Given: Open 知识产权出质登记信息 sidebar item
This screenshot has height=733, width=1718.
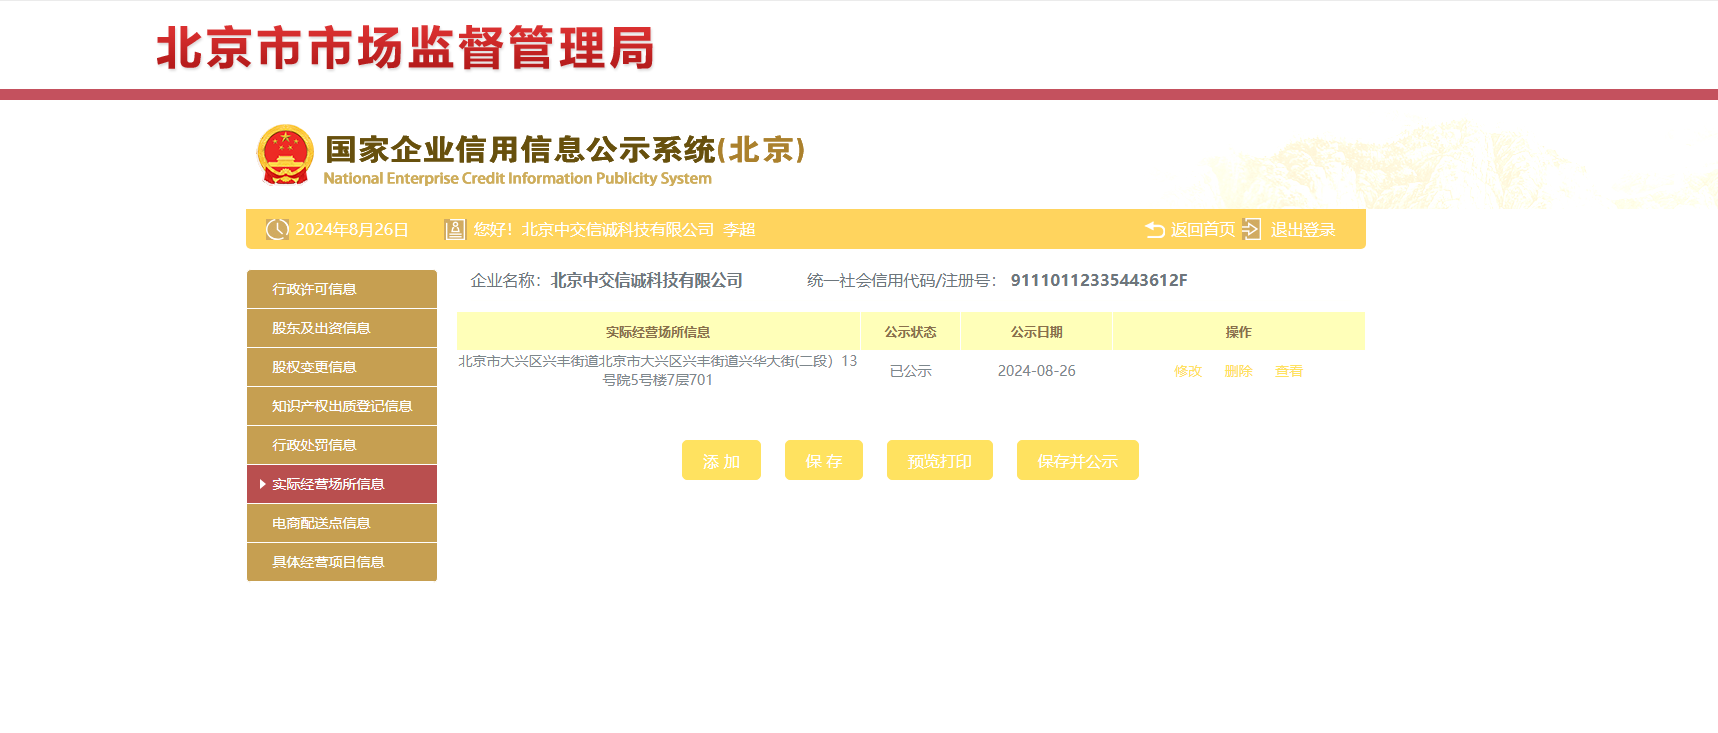Looking at the screenshot, I should 342,406.
